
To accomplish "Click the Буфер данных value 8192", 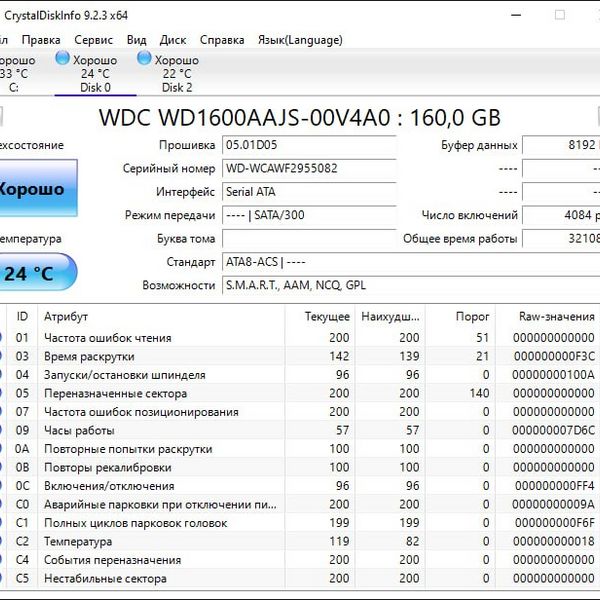I will click(561, 145).
